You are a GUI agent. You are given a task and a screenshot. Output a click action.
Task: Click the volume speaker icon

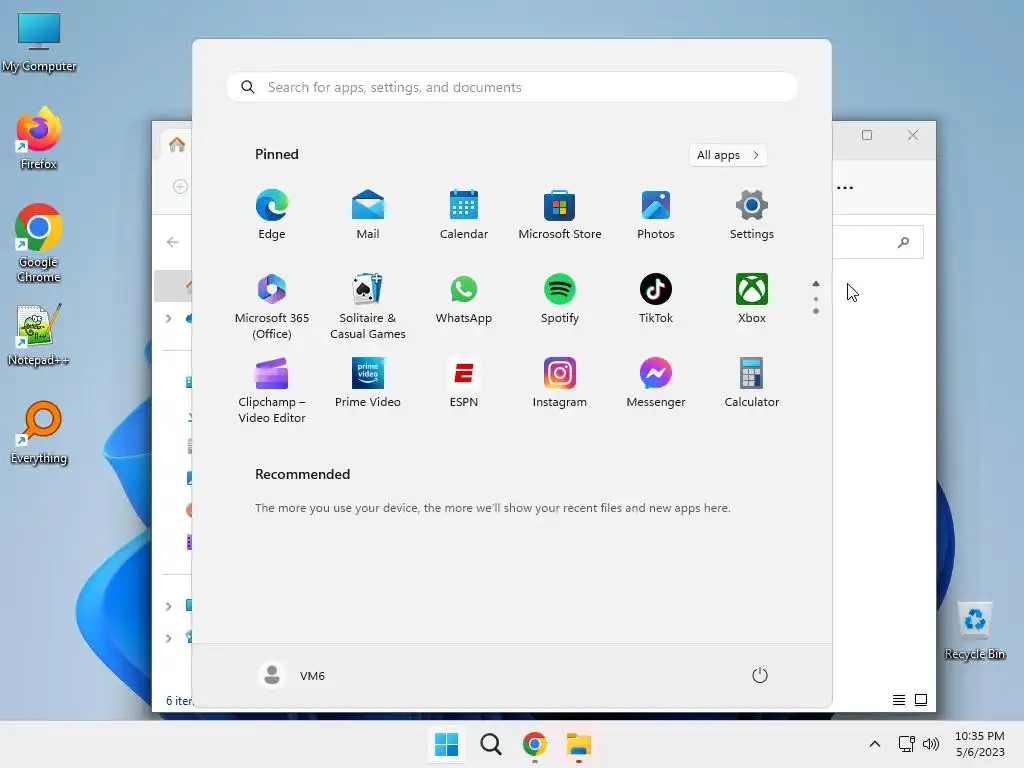pos(931,744)
